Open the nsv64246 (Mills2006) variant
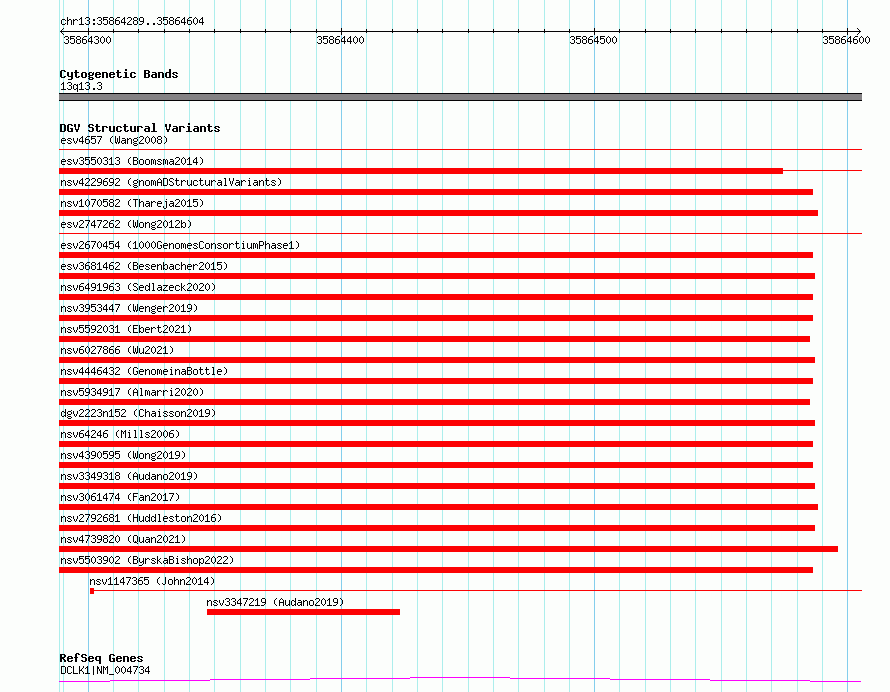890x692 pixels. (120, 434)
